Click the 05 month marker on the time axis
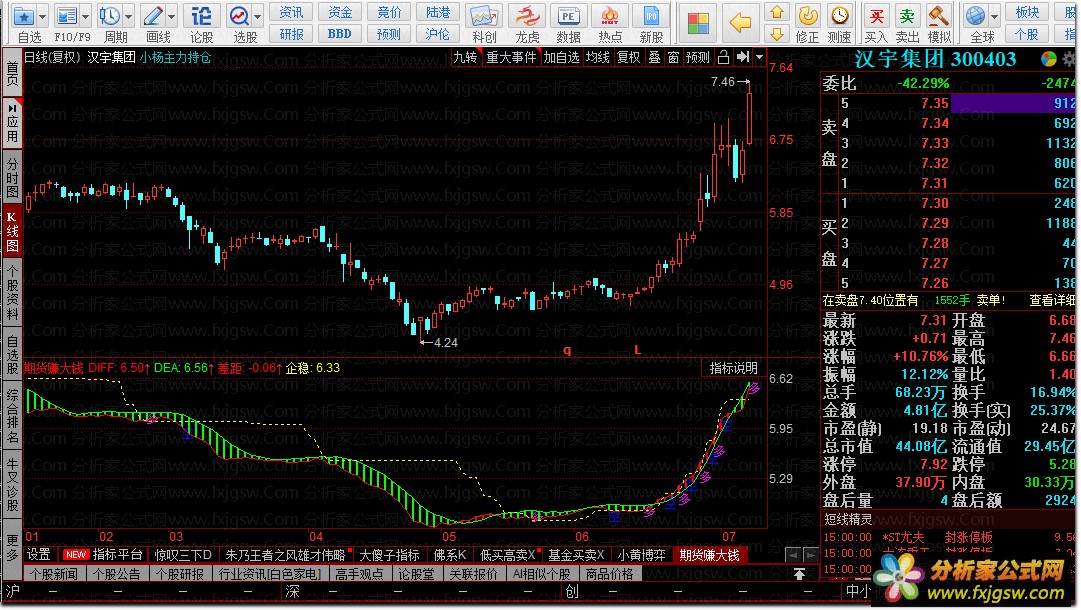The image size is (1081, 610). coord(449,536)
